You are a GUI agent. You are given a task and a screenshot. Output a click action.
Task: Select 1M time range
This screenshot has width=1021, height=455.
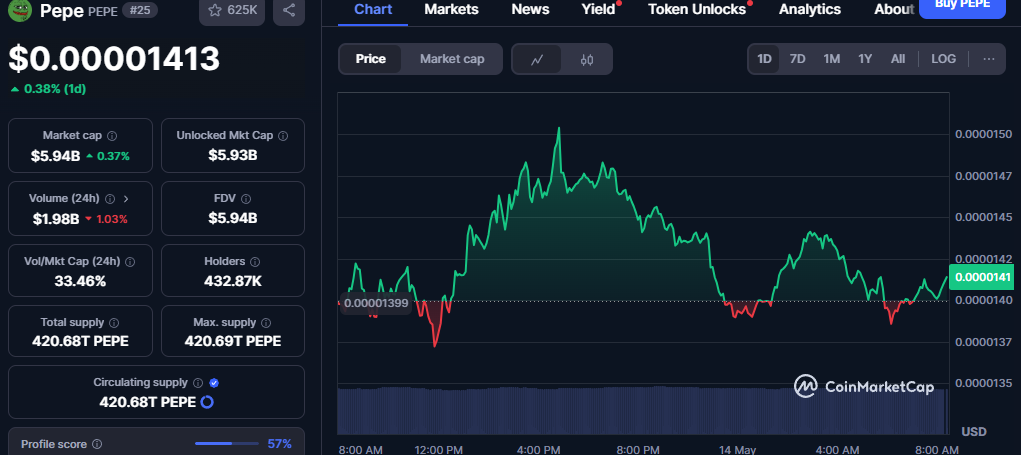coord(832,59)
